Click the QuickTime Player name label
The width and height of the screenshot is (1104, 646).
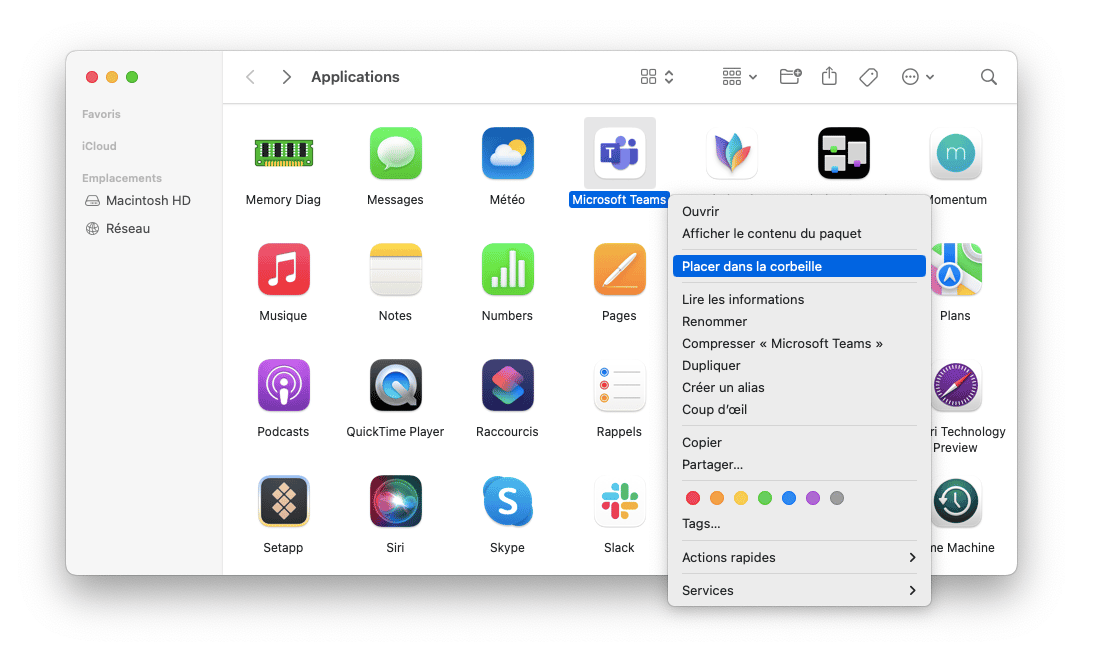click(395, 431)
